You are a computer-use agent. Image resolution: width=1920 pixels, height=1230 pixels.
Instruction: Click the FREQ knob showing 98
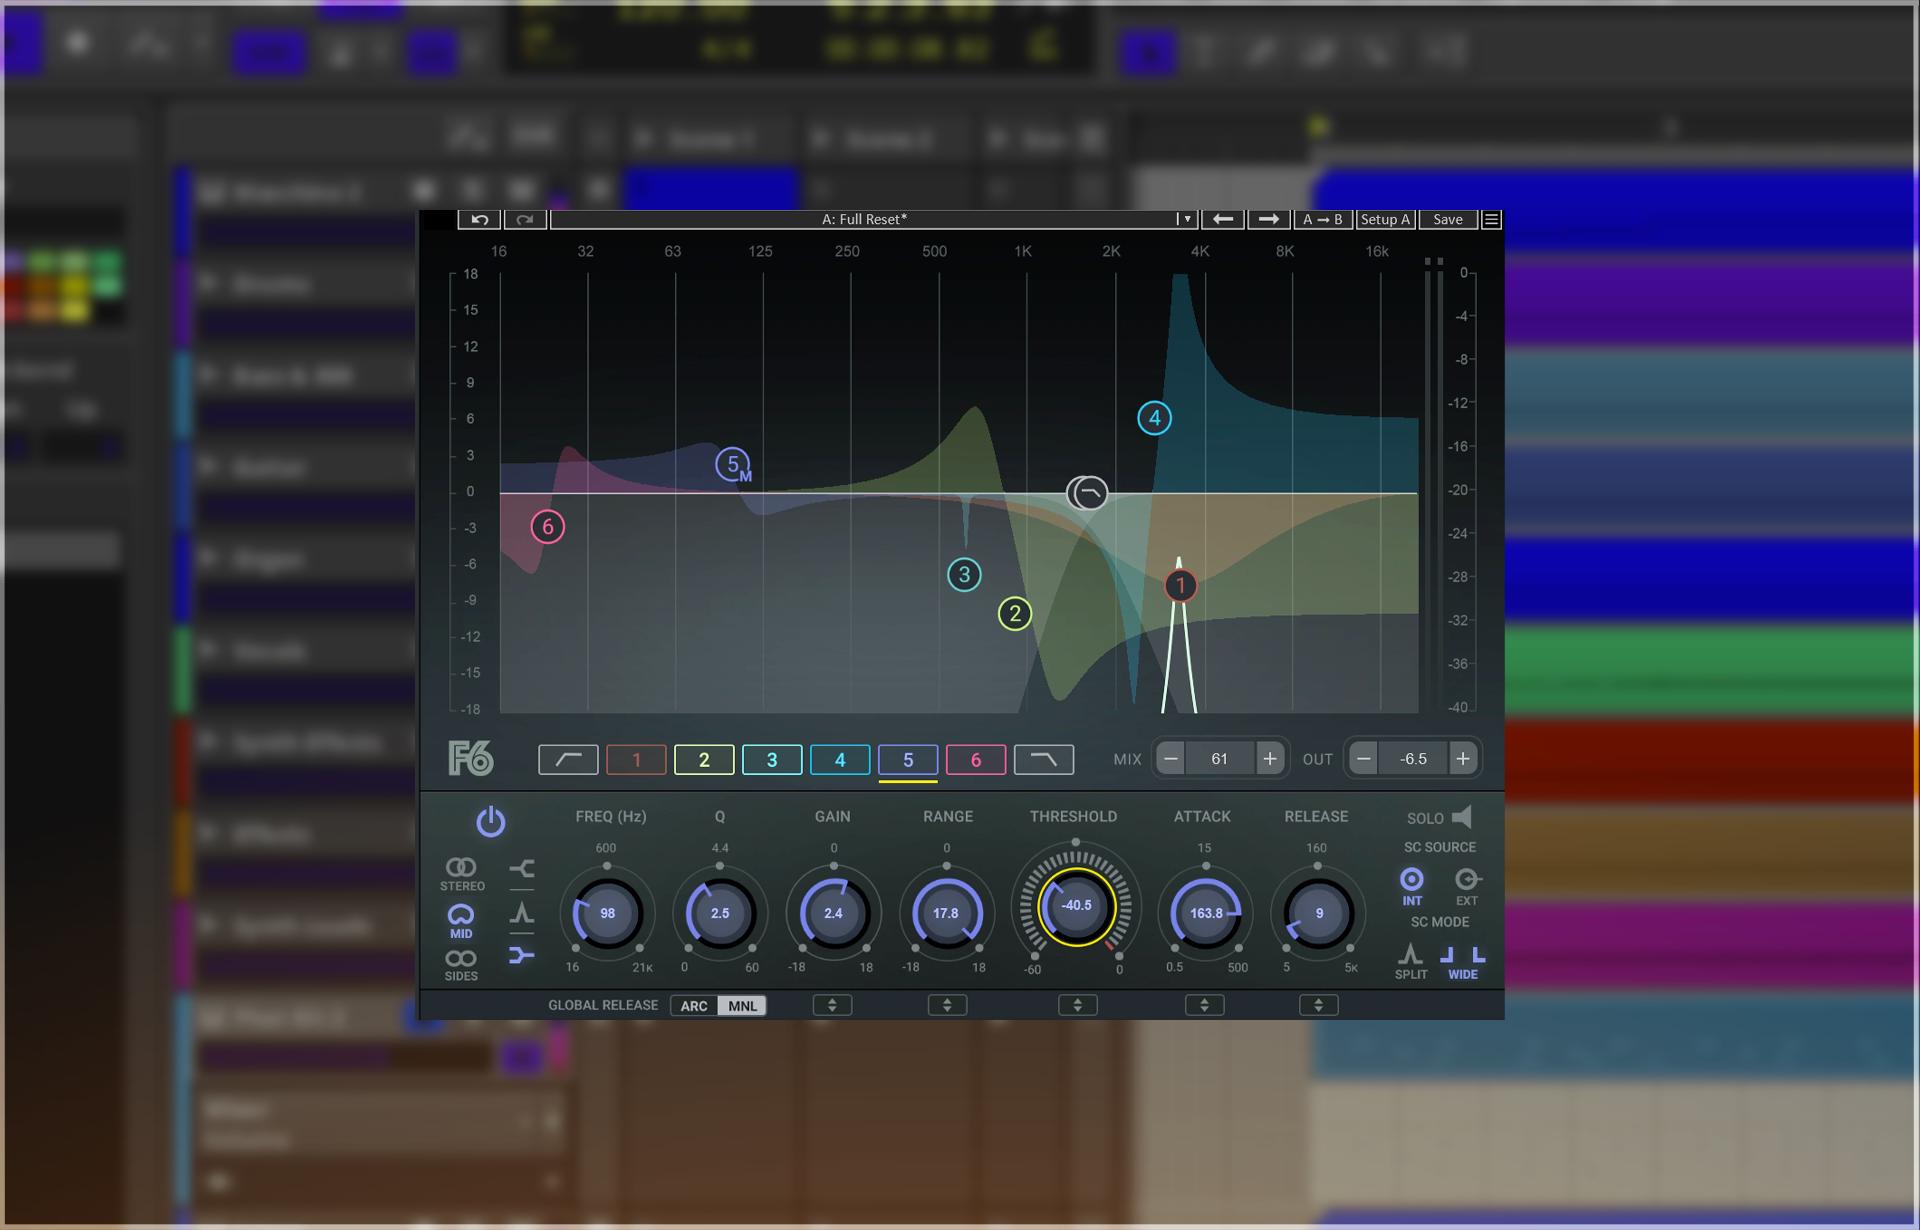607,913
